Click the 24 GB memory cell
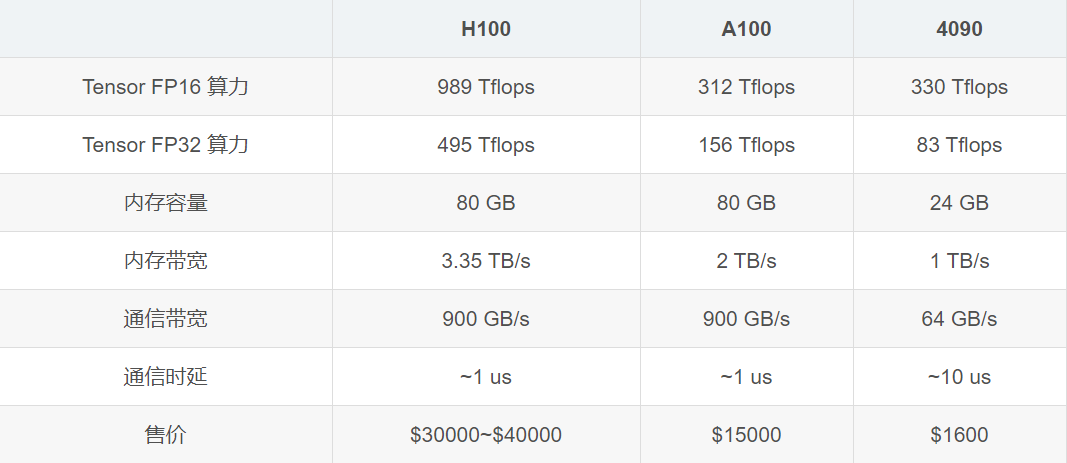The height and width of the screenshot is (463, 1067). click(x=959, y=203)
